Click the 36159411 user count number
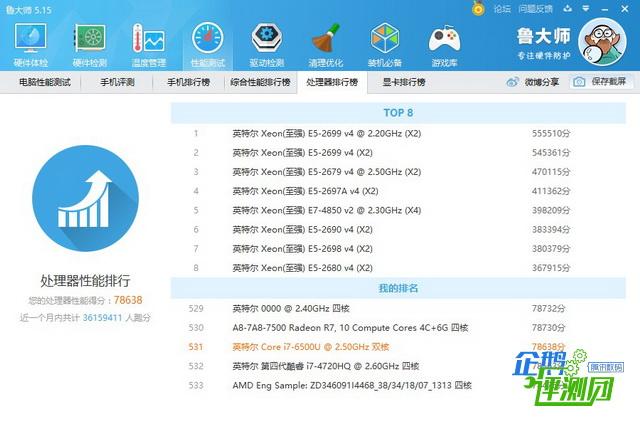The image size is (640, 427). pos(102,318)
